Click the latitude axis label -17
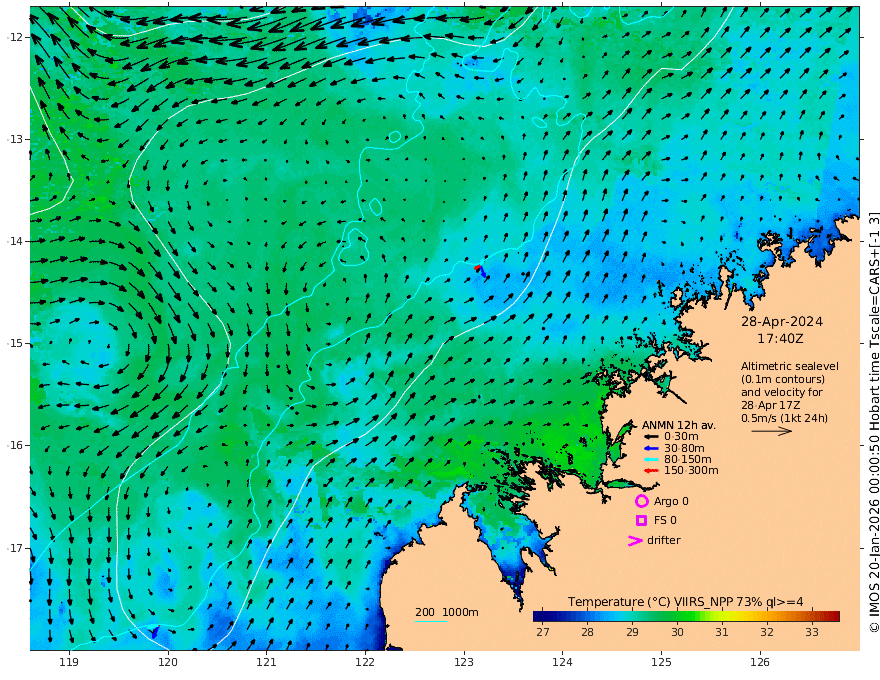 [x=15, y=548]
